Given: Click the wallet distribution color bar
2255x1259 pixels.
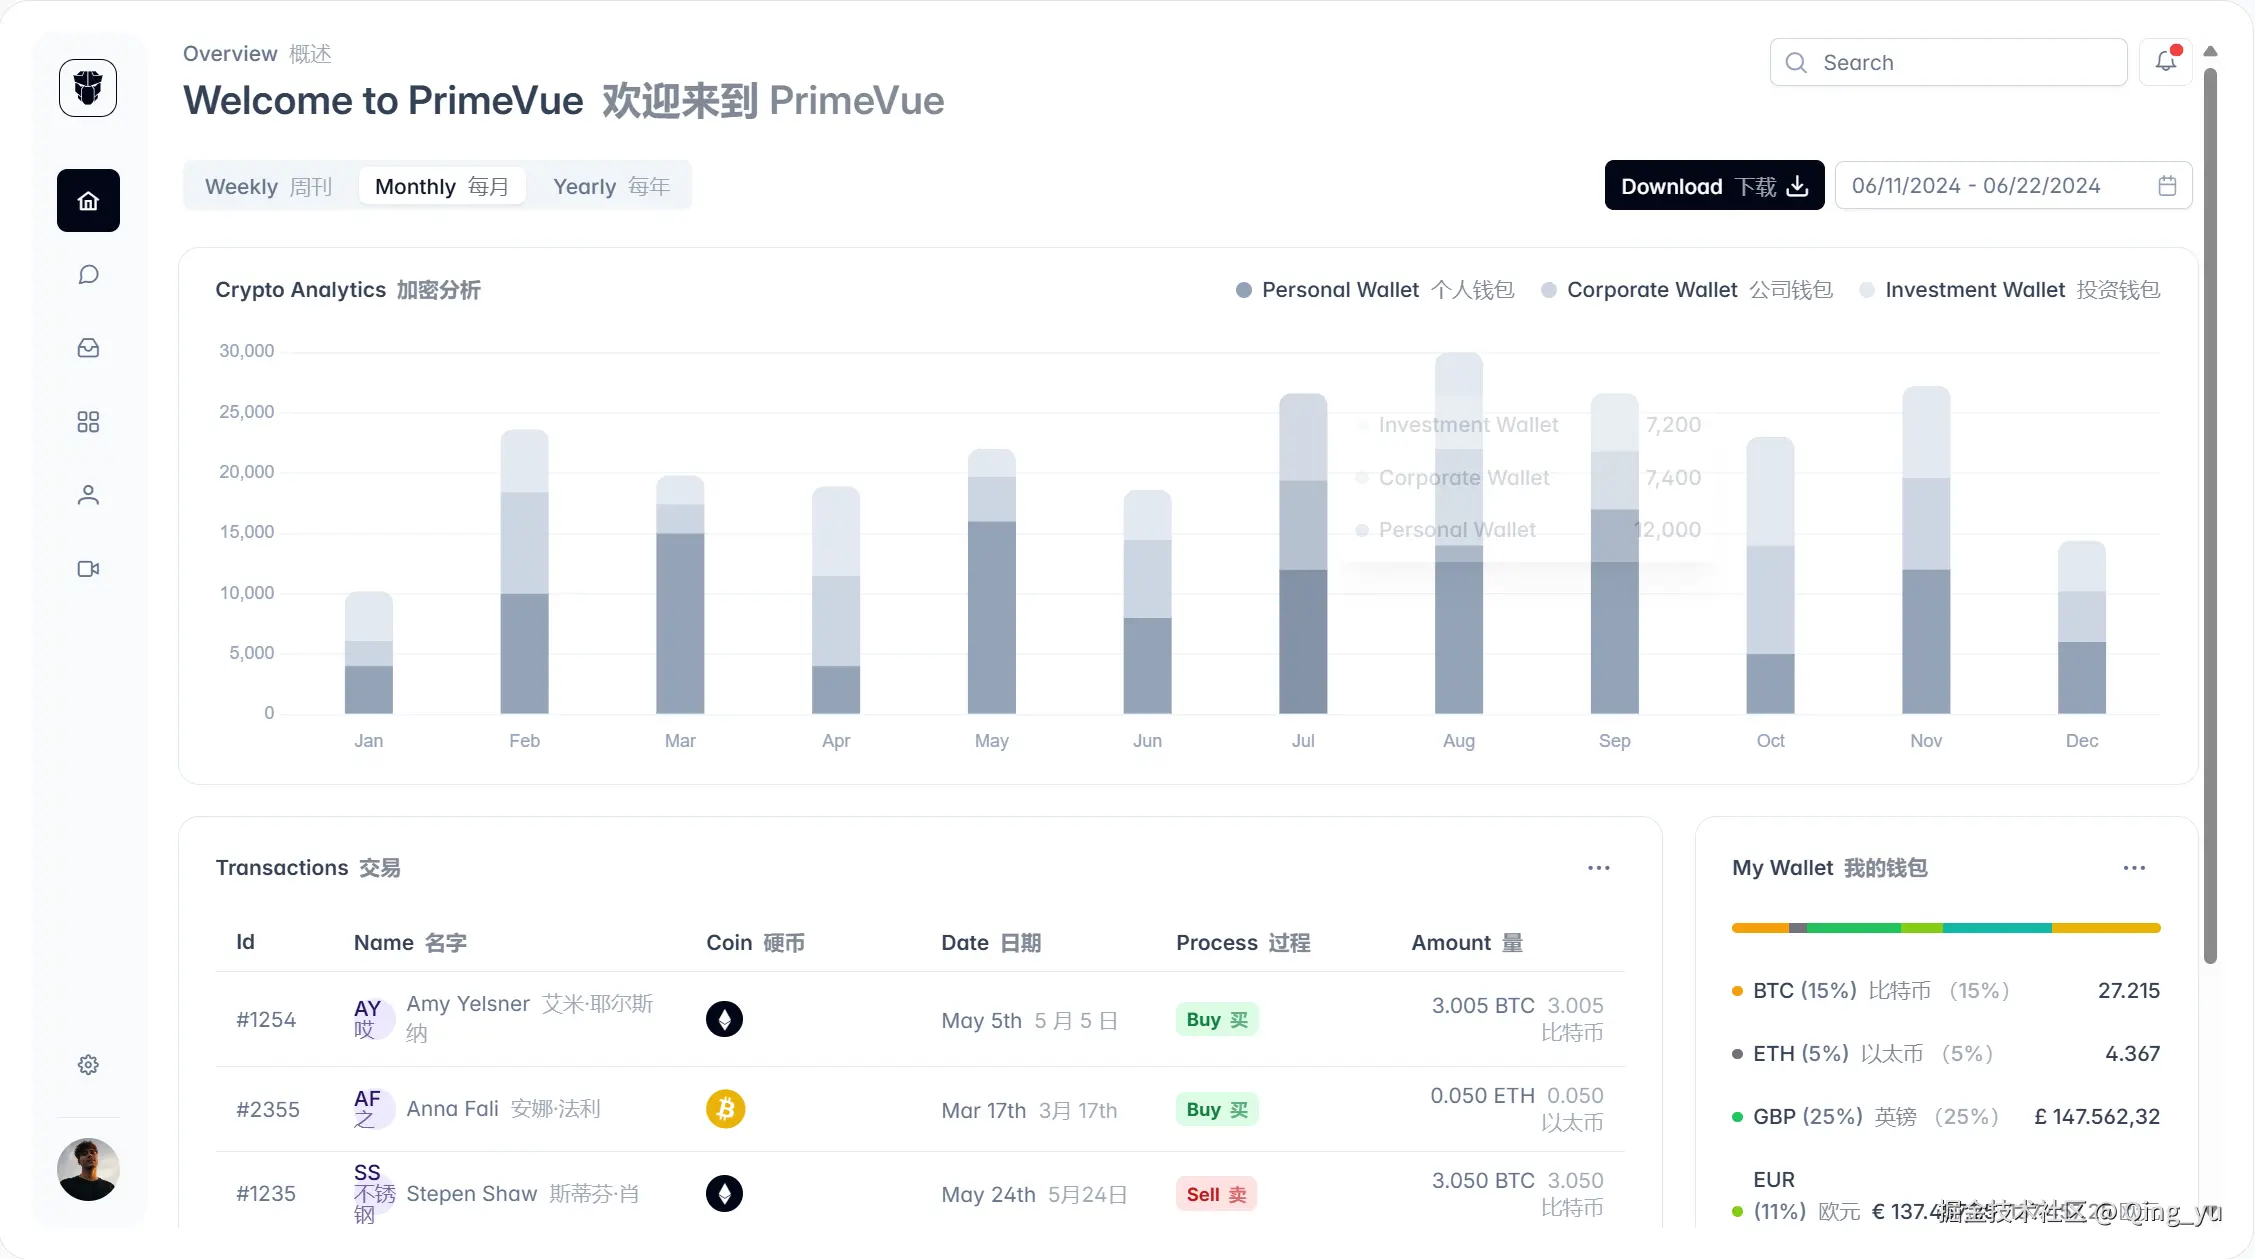Looking at the screenshot, I should tap(1945, 928).
